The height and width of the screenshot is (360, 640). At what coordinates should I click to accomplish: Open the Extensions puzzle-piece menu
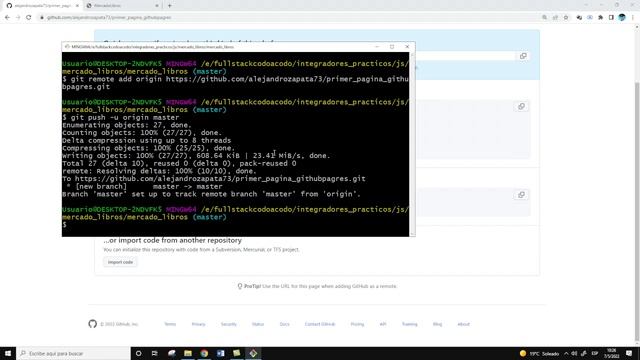[x=600, y=18]
